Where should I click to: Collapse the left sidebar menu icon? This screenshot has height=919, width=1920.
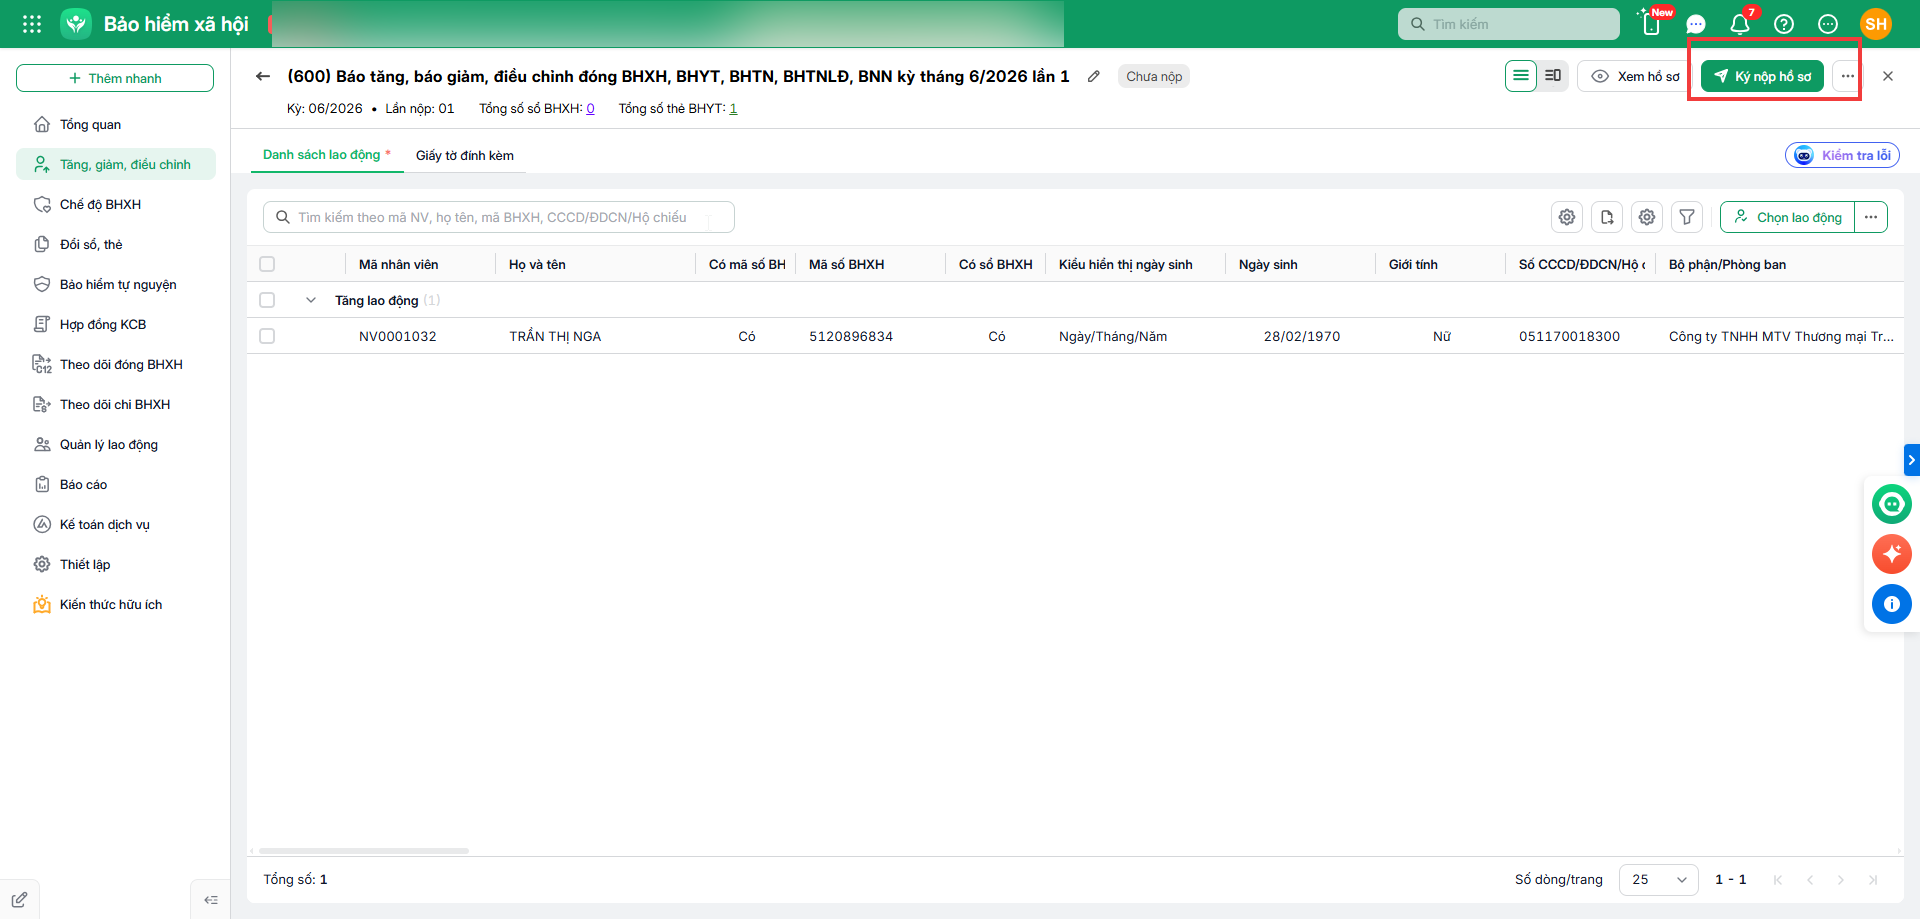point(211,900)
